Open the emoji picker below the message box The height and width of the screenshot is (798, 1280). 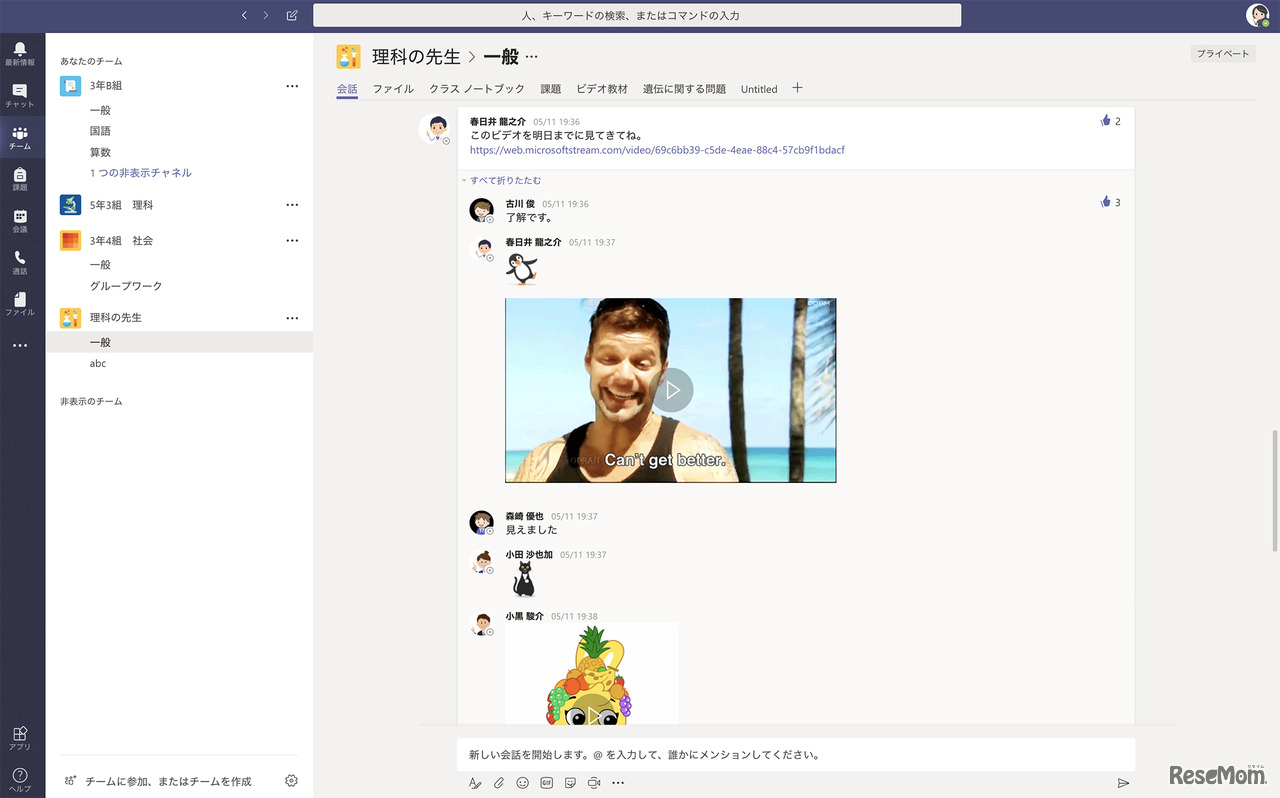point(522,783)
